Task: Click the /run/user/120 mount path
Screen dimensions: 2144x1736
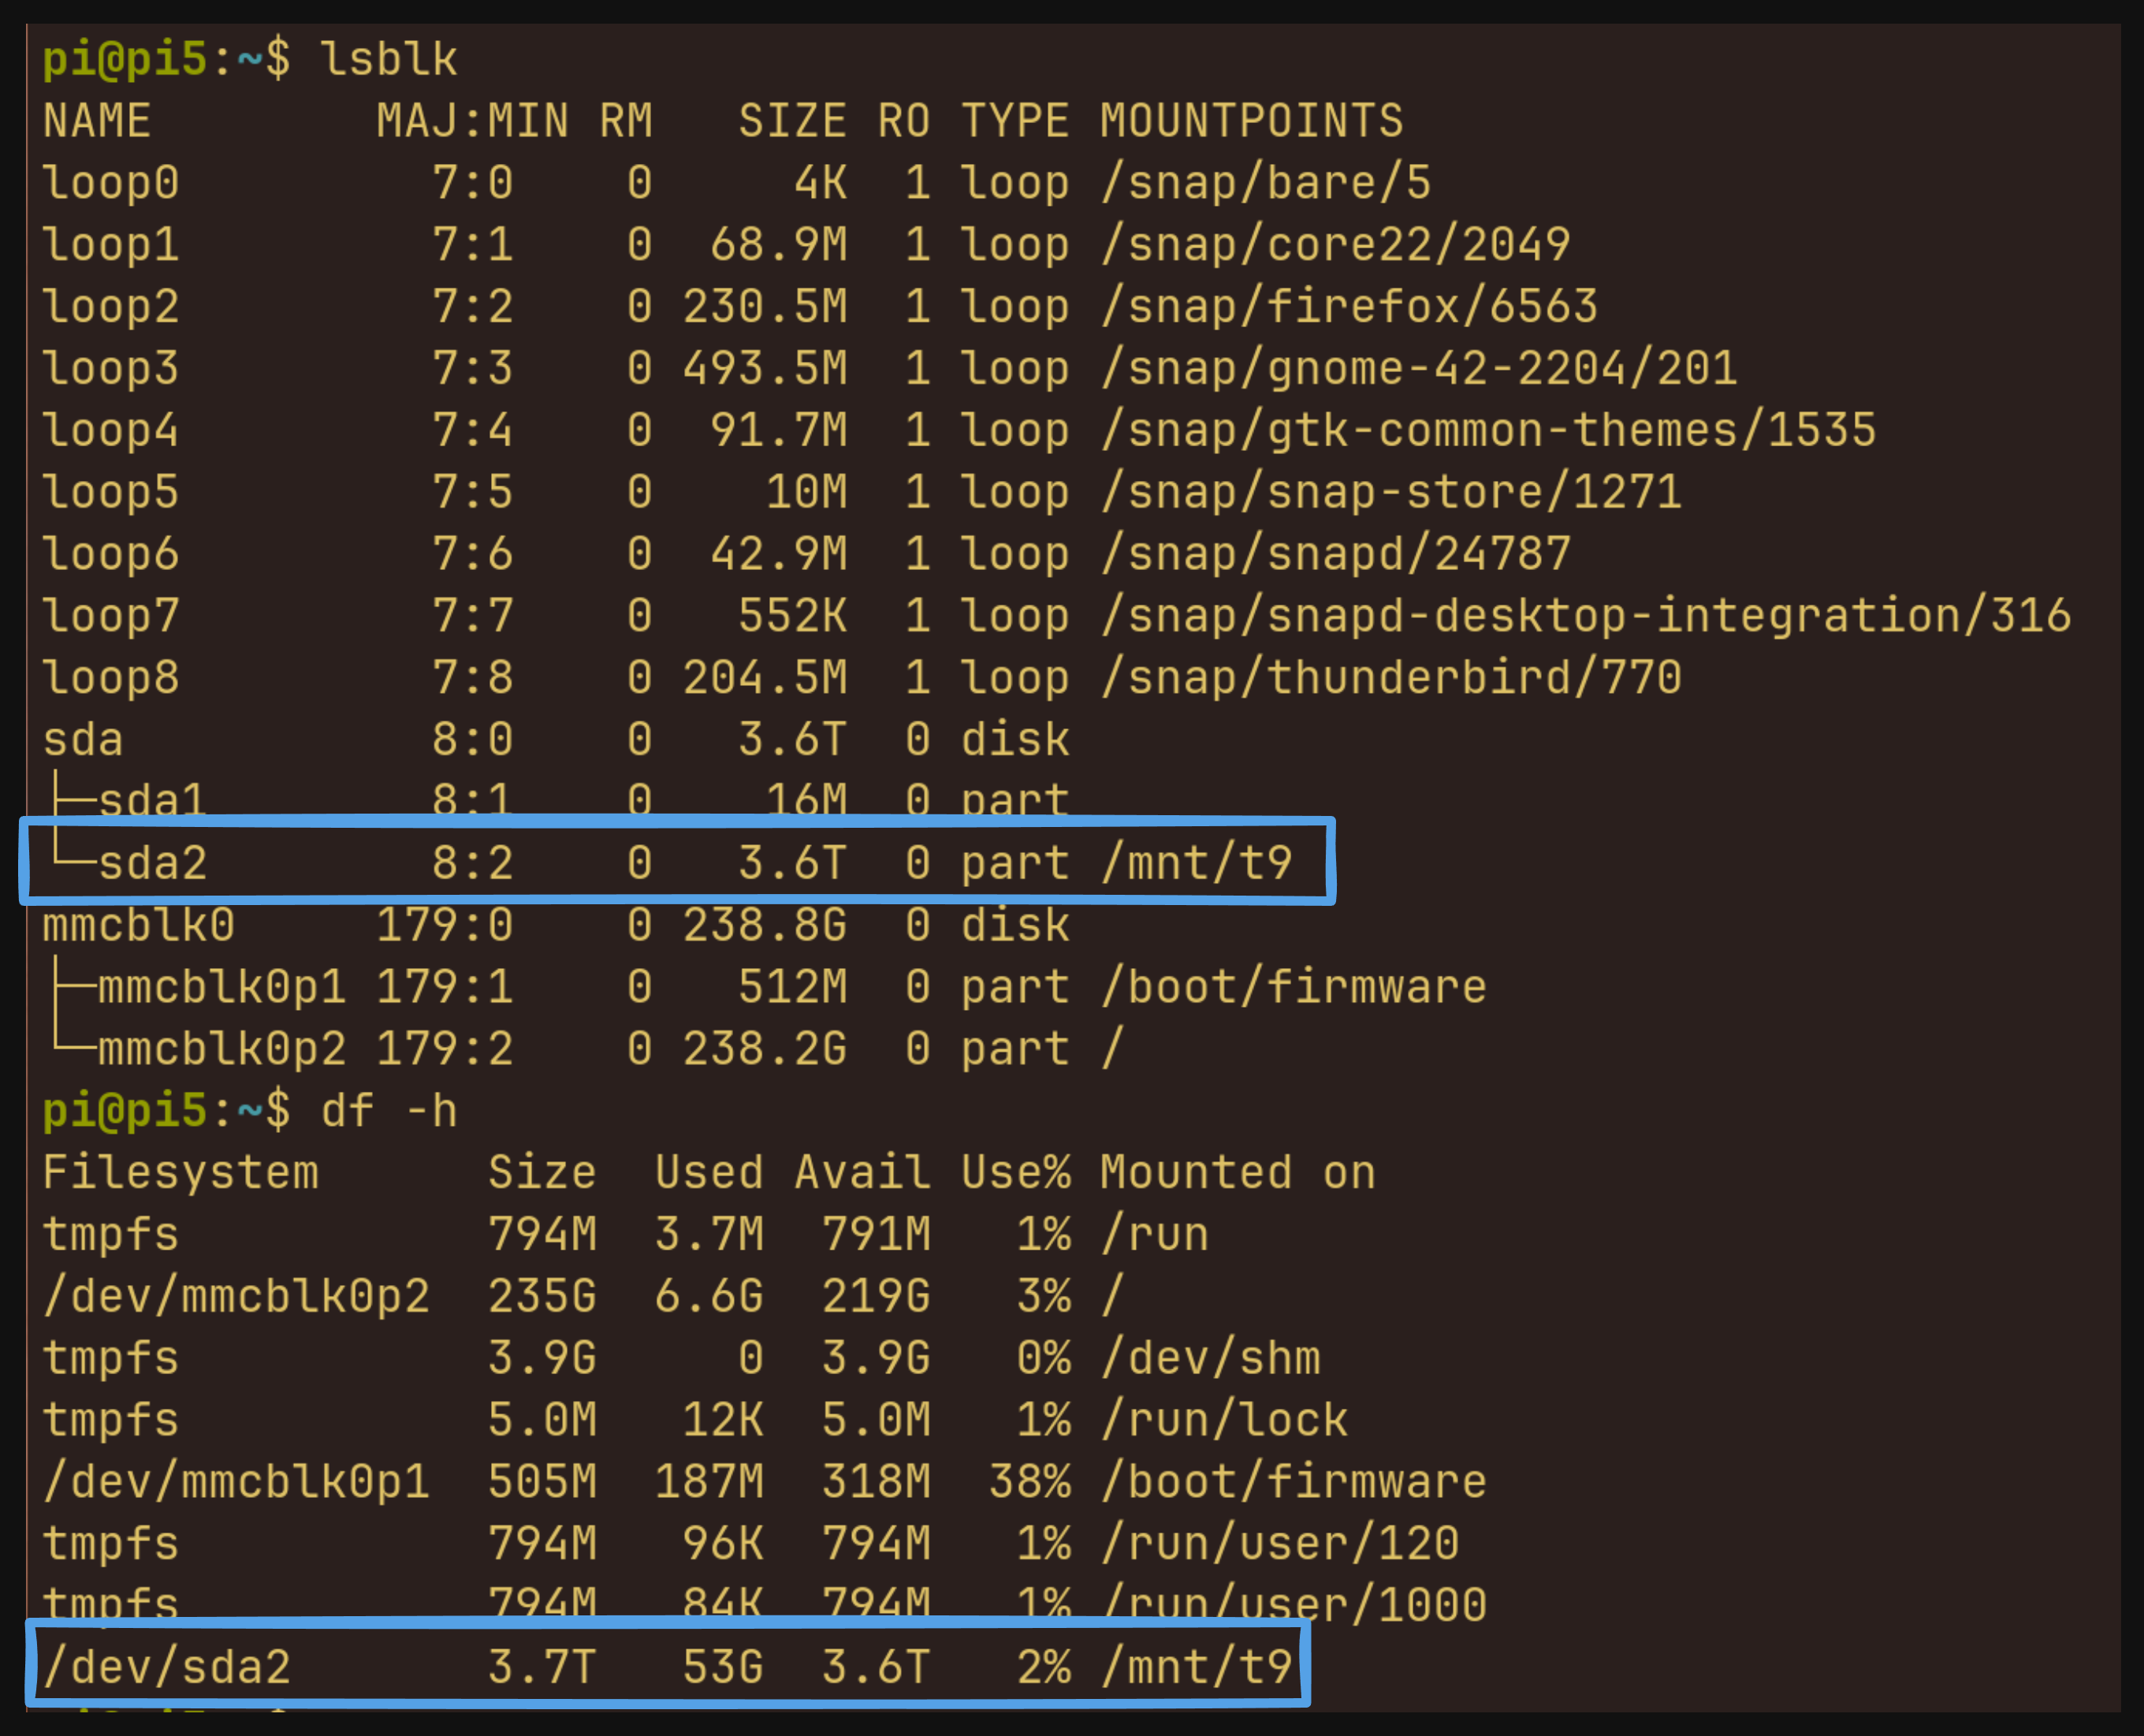Action: point(1279,1543)
